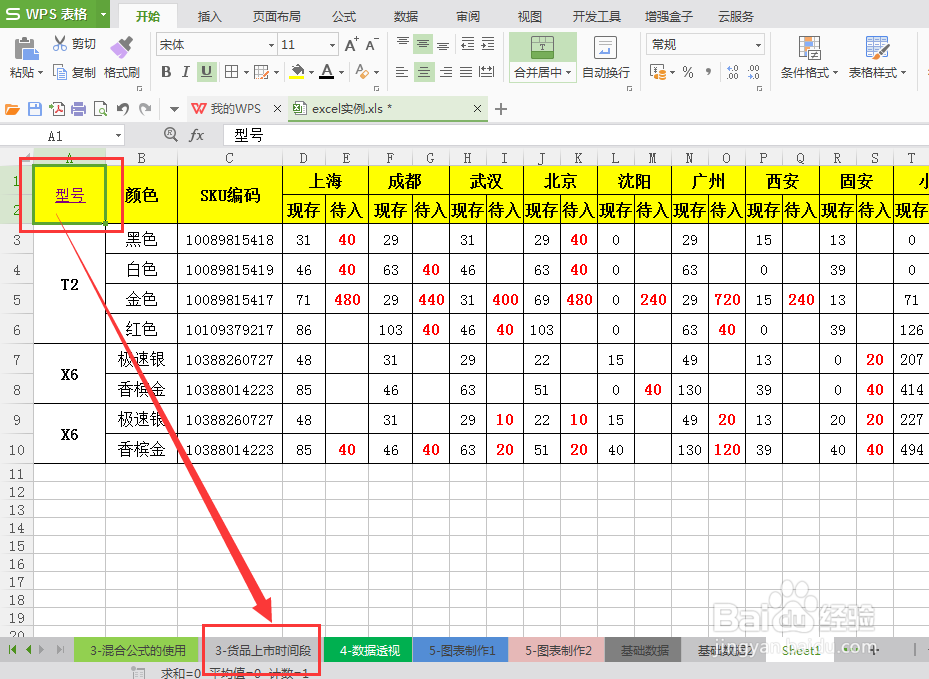The height and width of the screenshot is (679, 929).
Task: Click the justify alignment icon
Action: pos(466,72)
